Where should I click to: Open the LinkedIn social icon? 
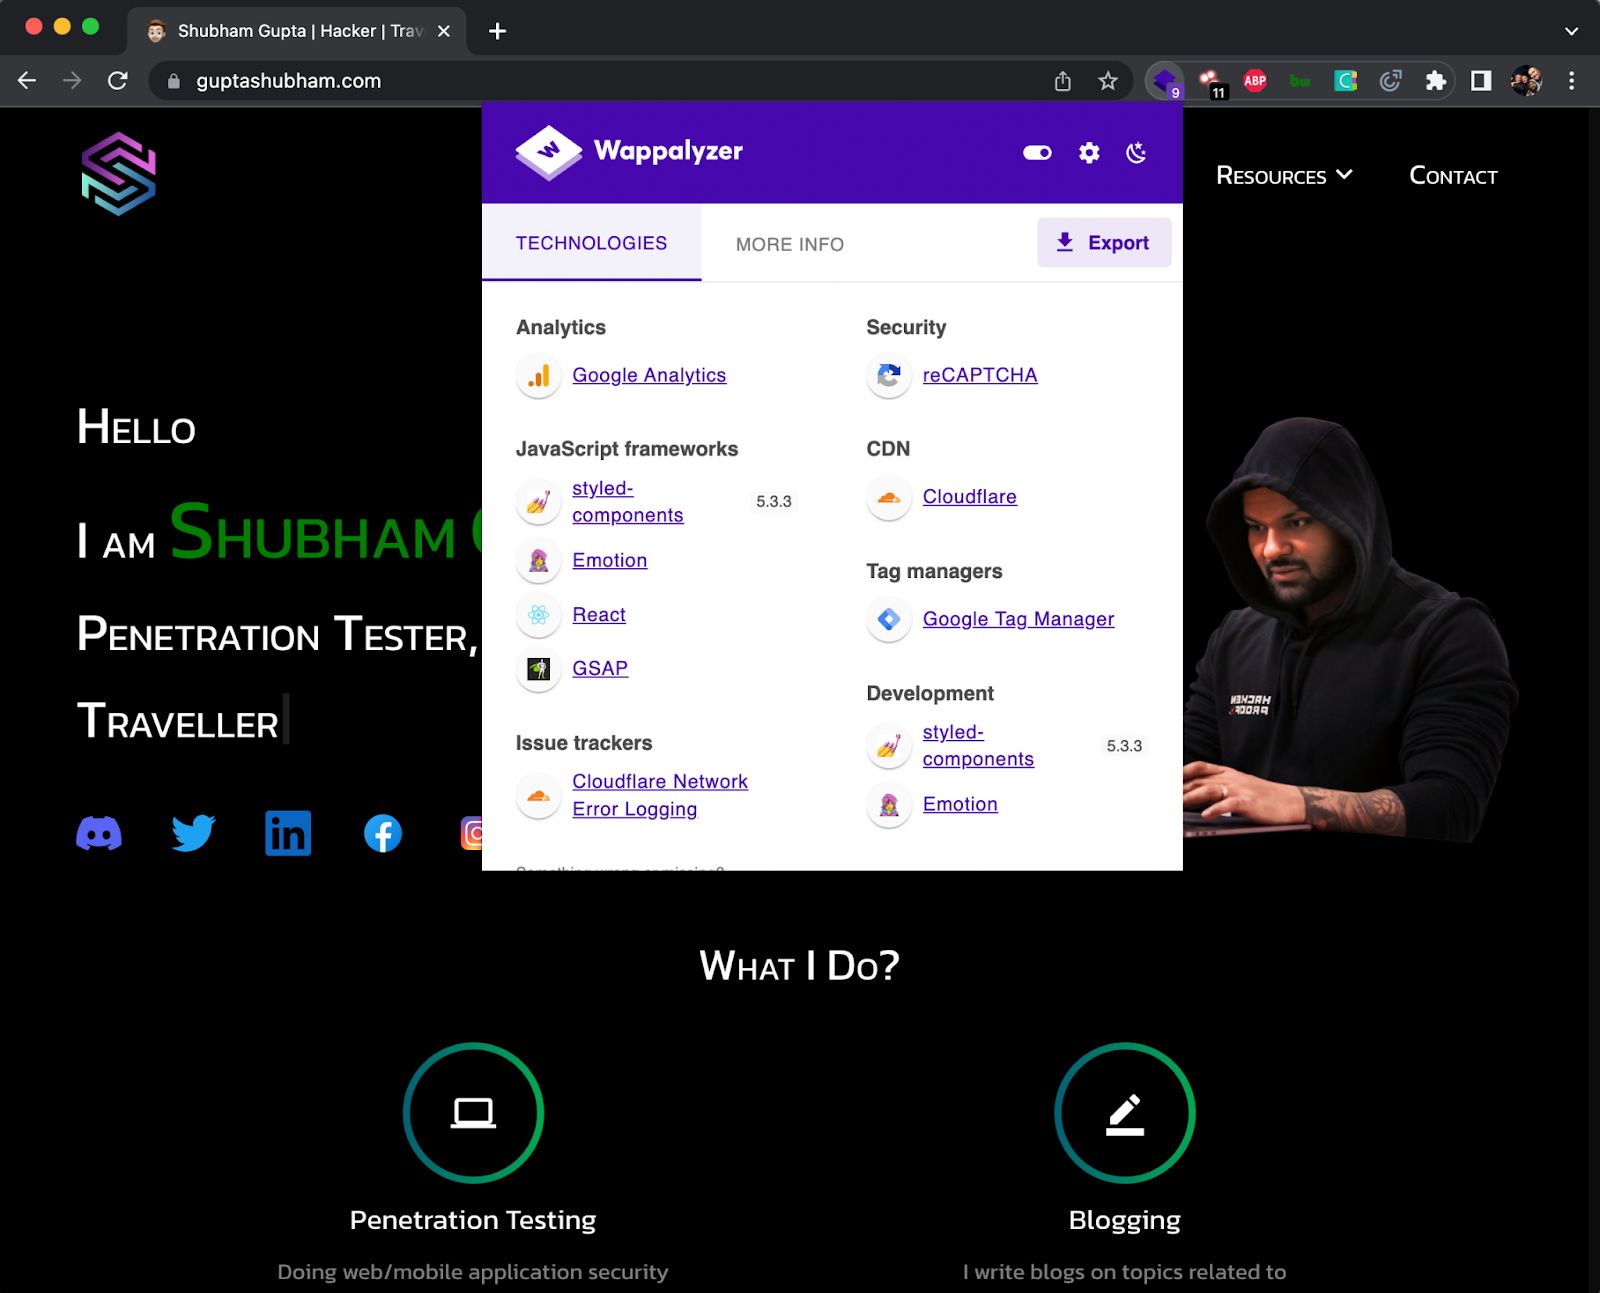[288, 833]
